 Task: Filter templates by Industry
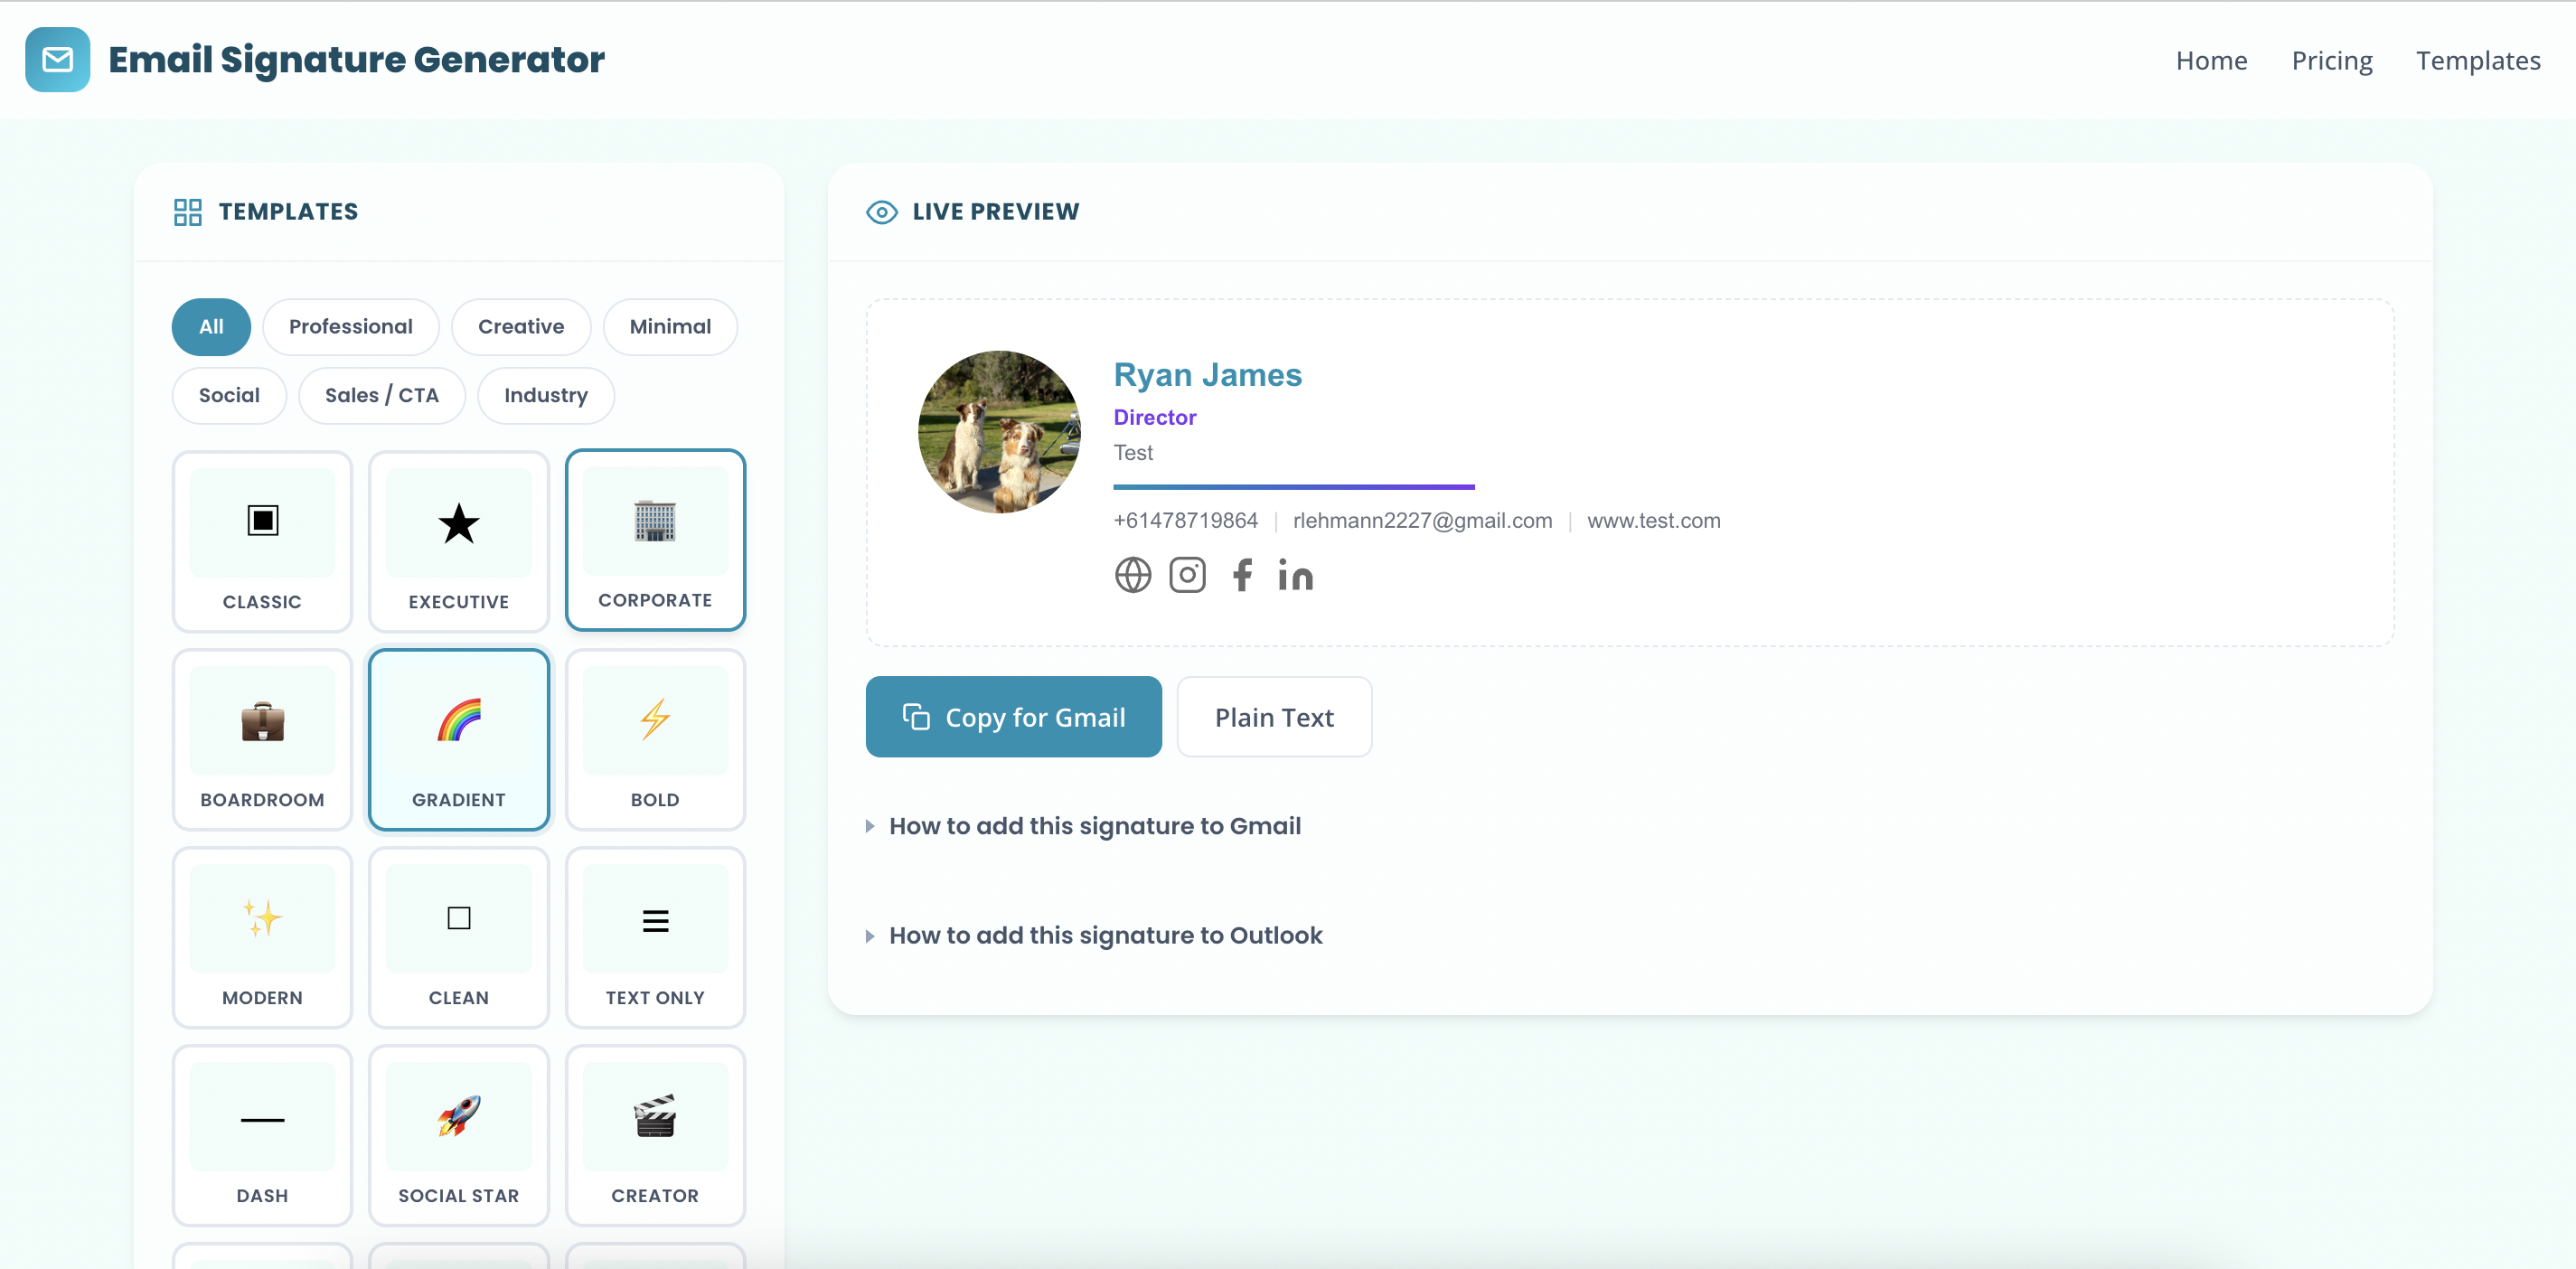pos(546,396)
